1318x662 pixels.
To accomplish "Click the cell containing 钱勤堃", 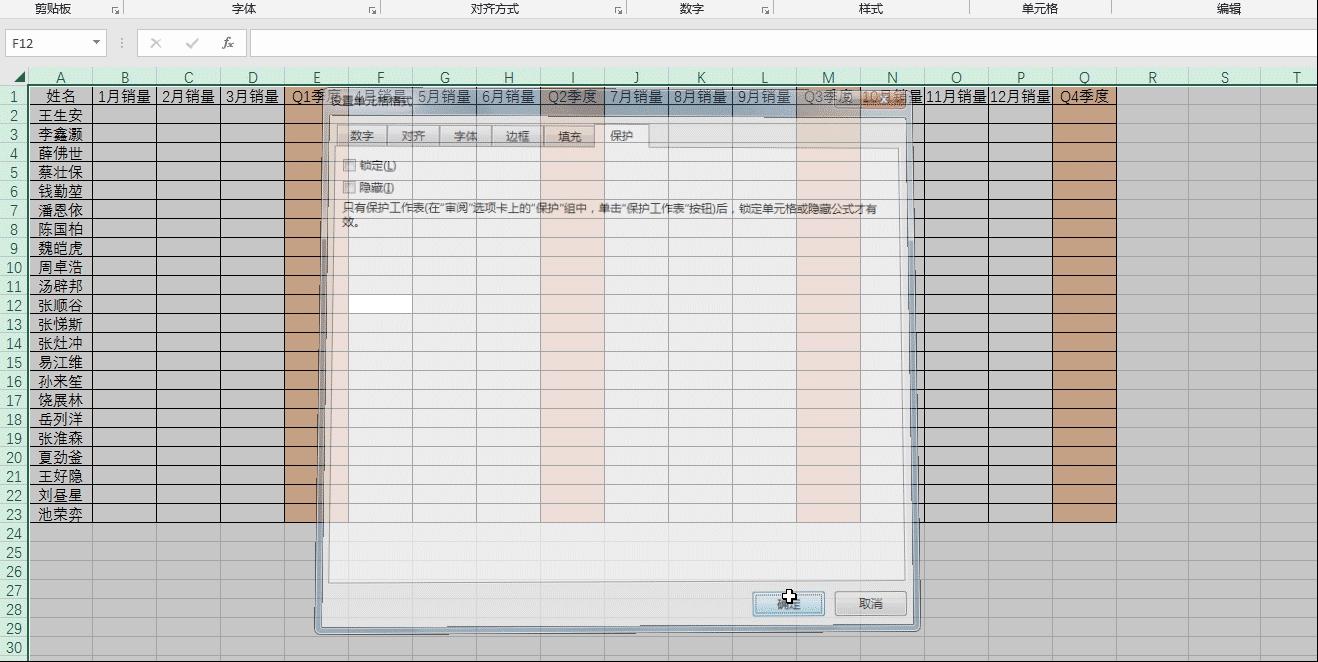I will coord(61,191).
